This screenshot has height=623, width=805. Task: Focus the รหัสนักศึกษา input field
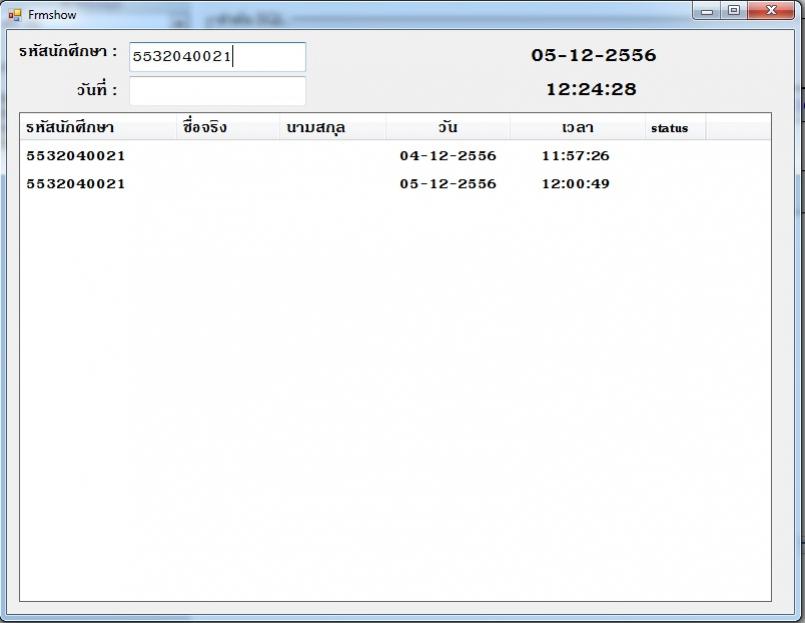(x=217, y=56)
